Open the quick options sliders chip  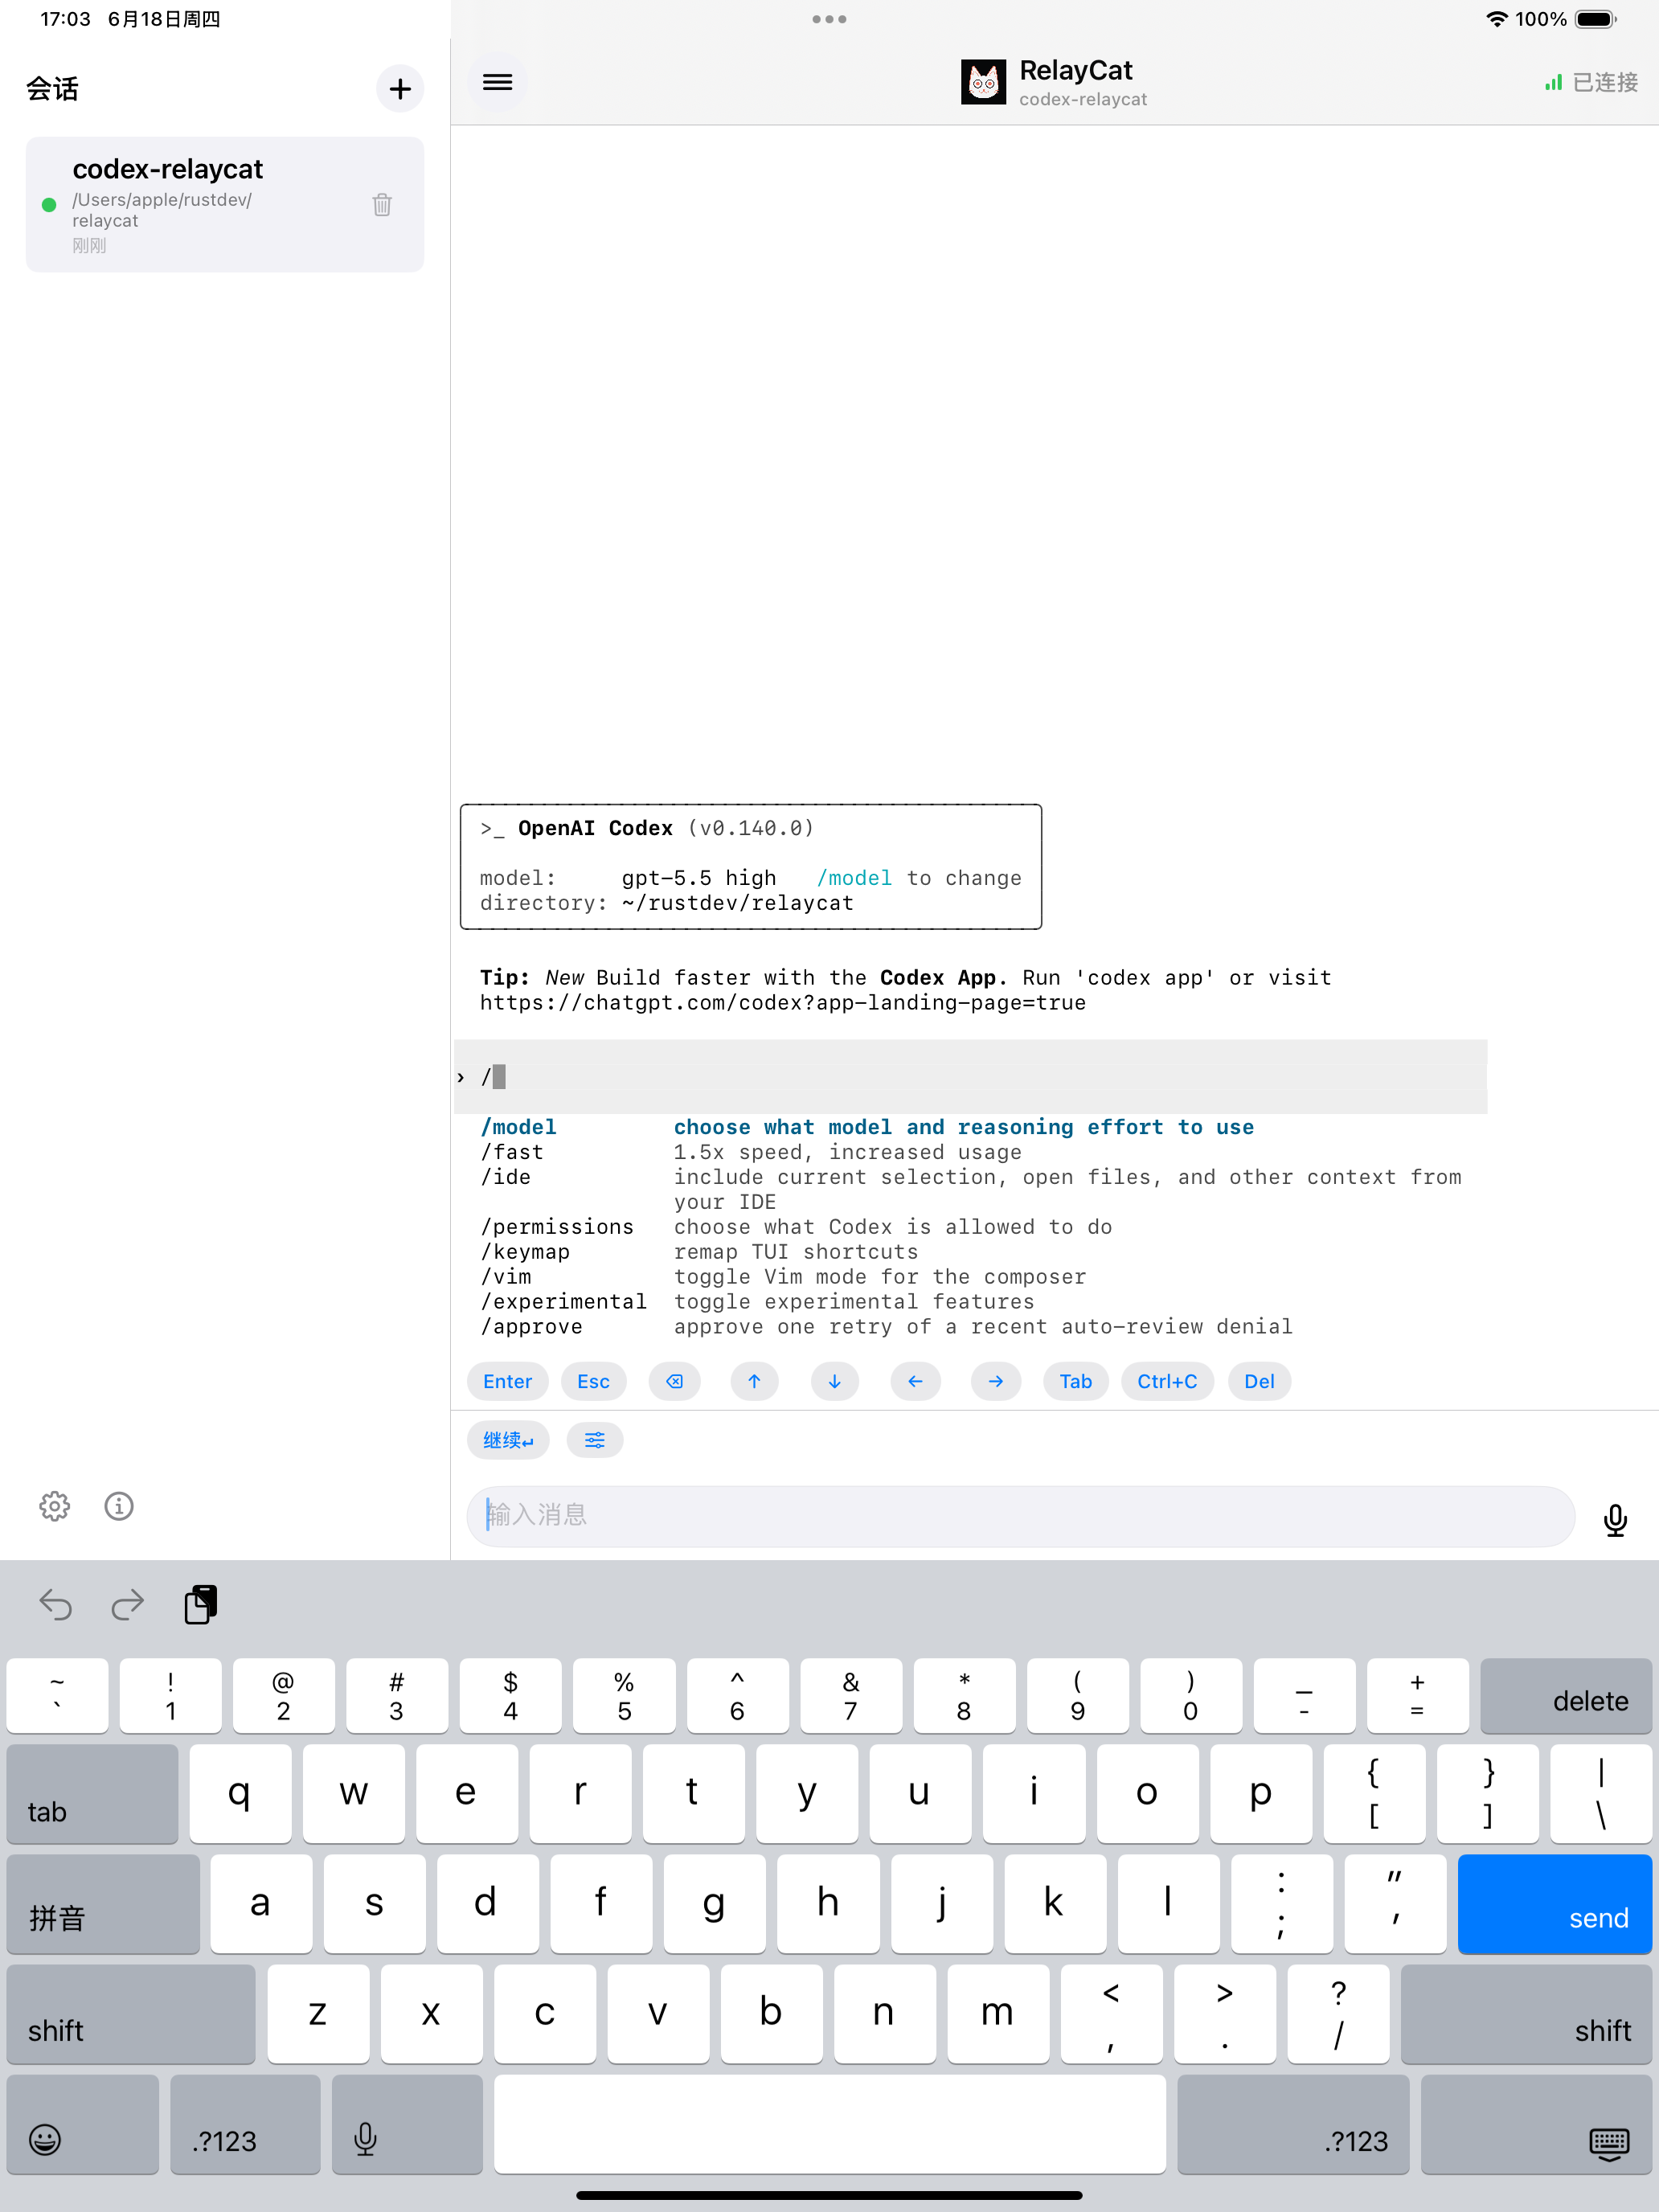(595, 1440)
